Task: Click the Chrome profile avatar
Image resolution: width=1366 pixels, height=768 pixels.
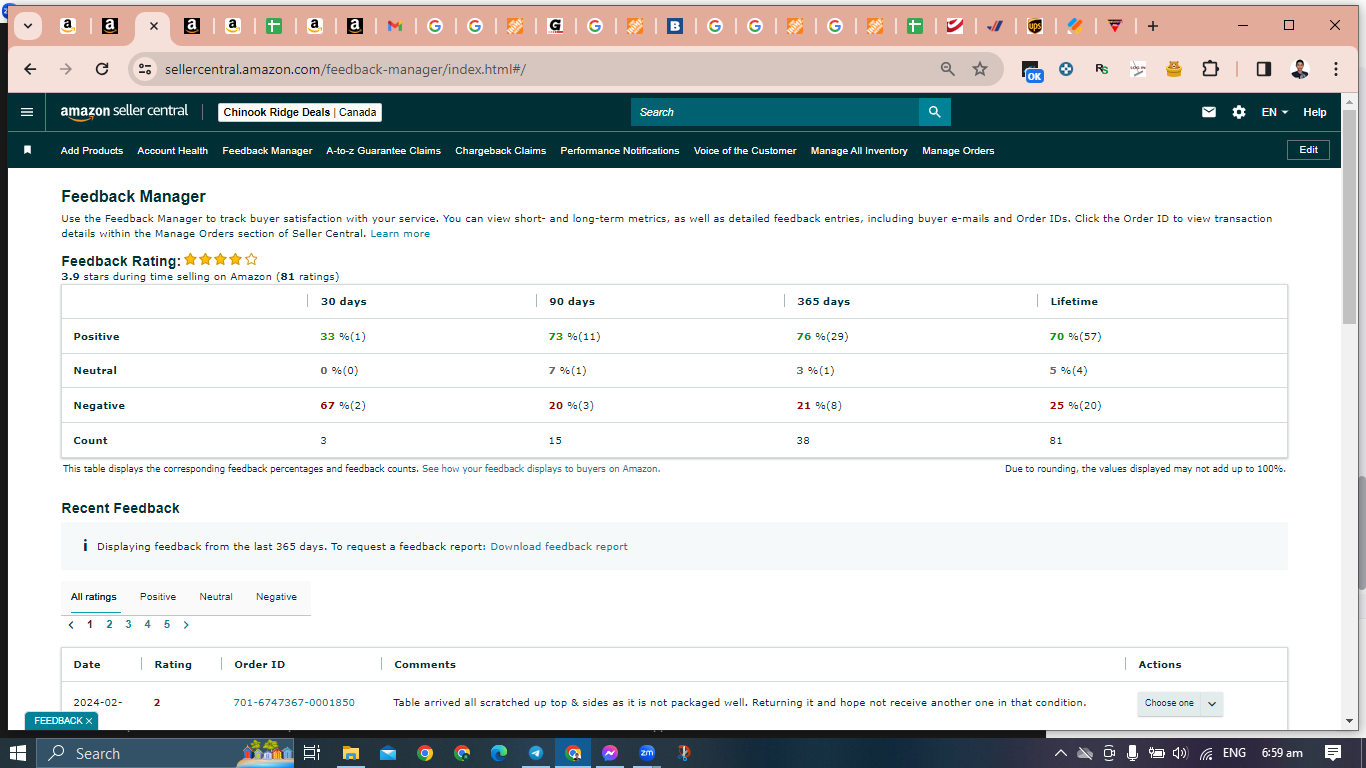Action: pyautogui.click(x=1300, y=69)
